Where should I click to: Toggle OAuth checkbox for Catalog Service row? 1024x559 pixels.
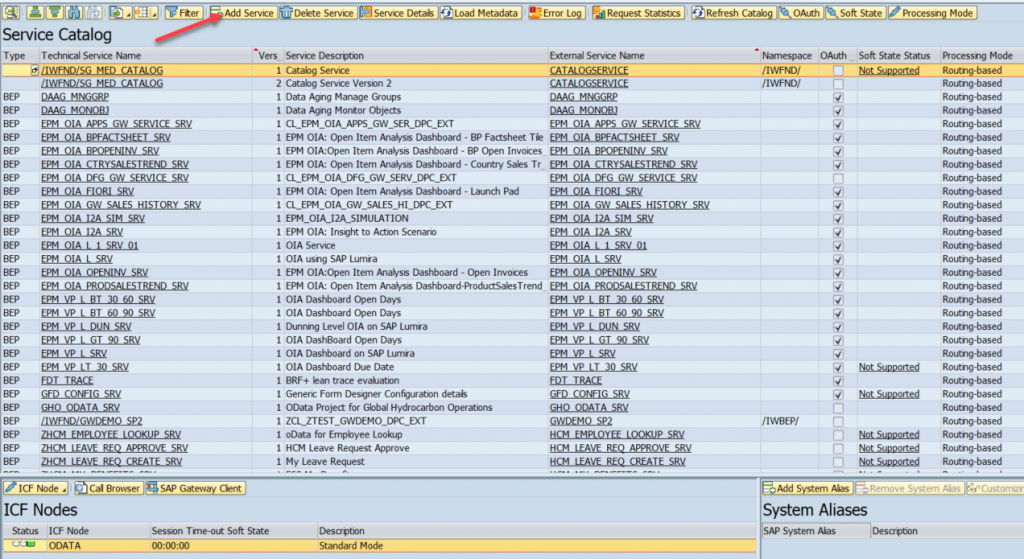point(838,71)
